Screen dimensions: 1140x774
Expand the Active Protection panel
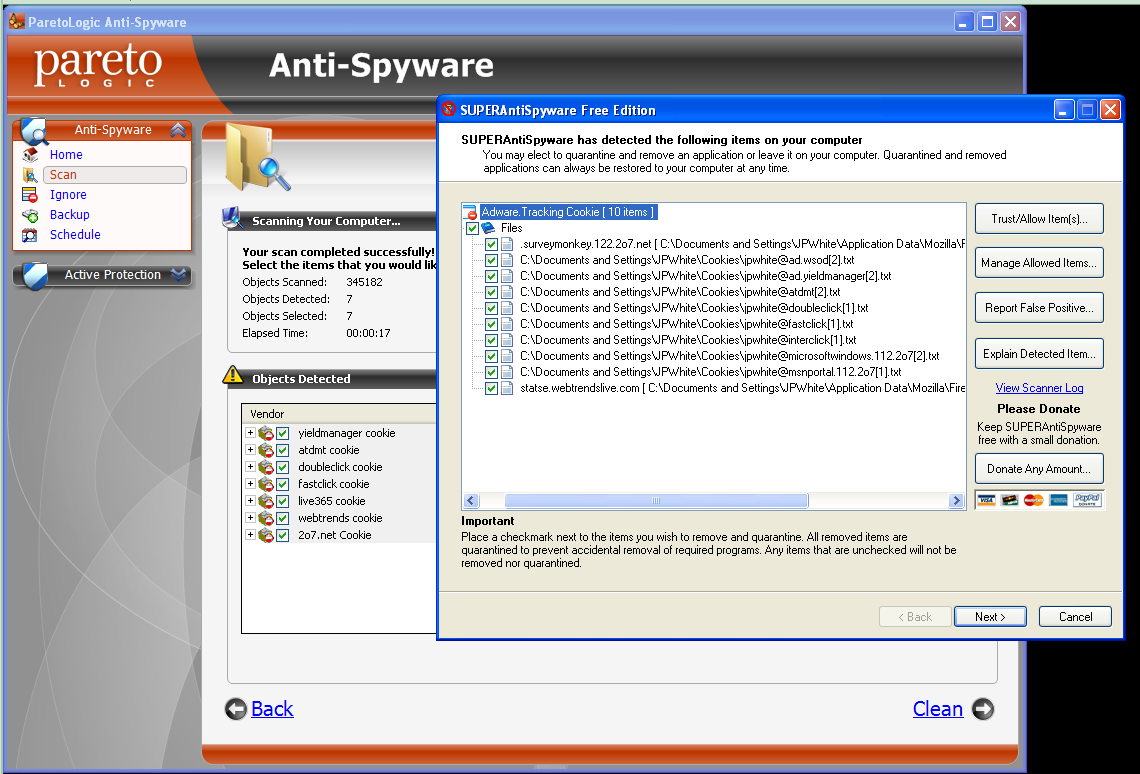click(x=177, y=275)
